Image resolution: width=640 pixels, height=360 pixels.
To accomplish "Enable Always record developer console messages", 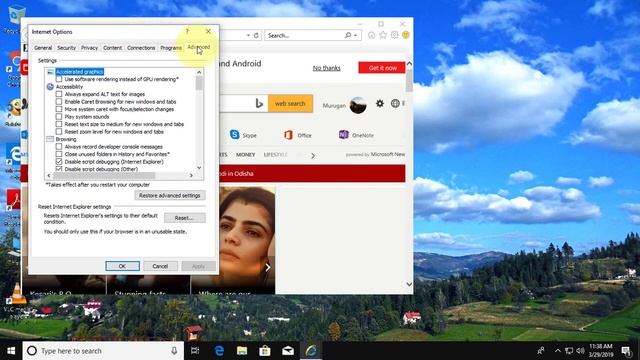I will [x=59, y=147].
